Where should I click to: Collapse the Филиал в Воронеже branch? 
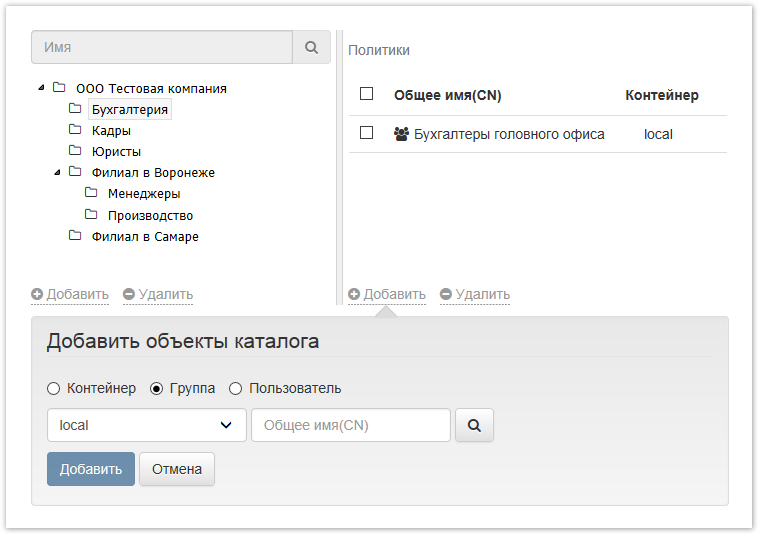57,172
